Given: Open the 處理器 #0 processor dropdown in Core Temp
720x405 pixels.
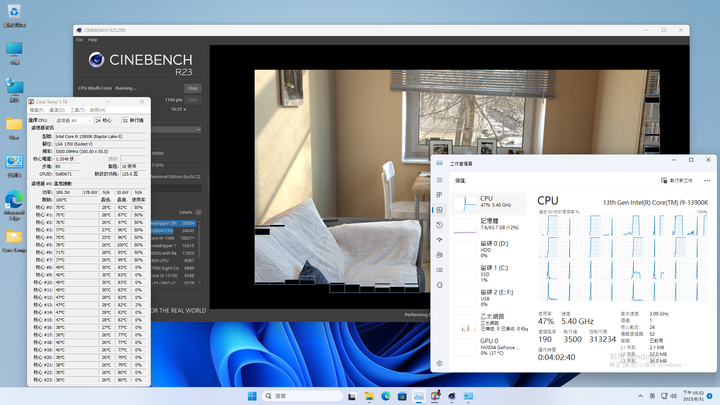Looking at the screenshot, I should [x=73, y=120].
